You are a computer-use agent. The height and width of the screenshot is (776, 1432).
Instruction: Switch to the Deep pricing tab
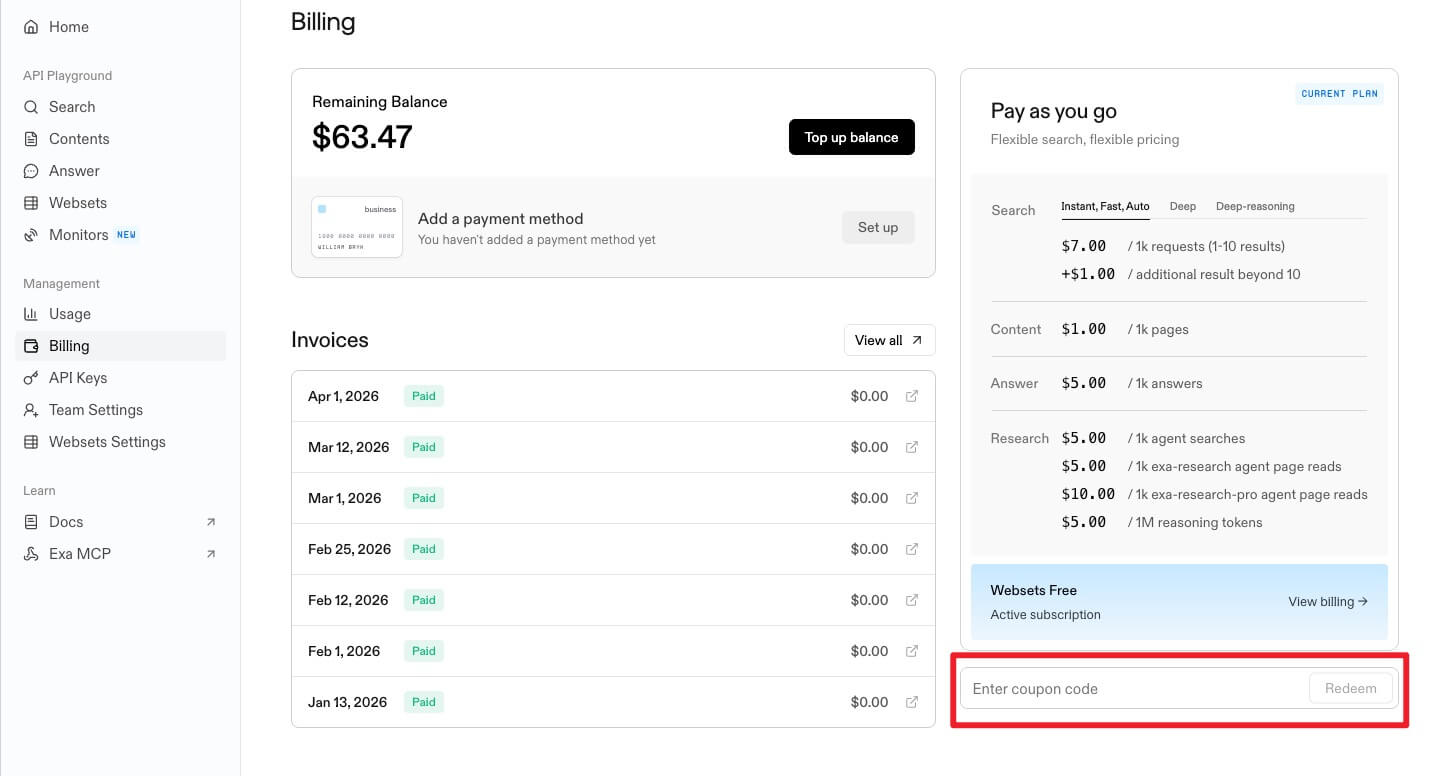coord(1183,206)
